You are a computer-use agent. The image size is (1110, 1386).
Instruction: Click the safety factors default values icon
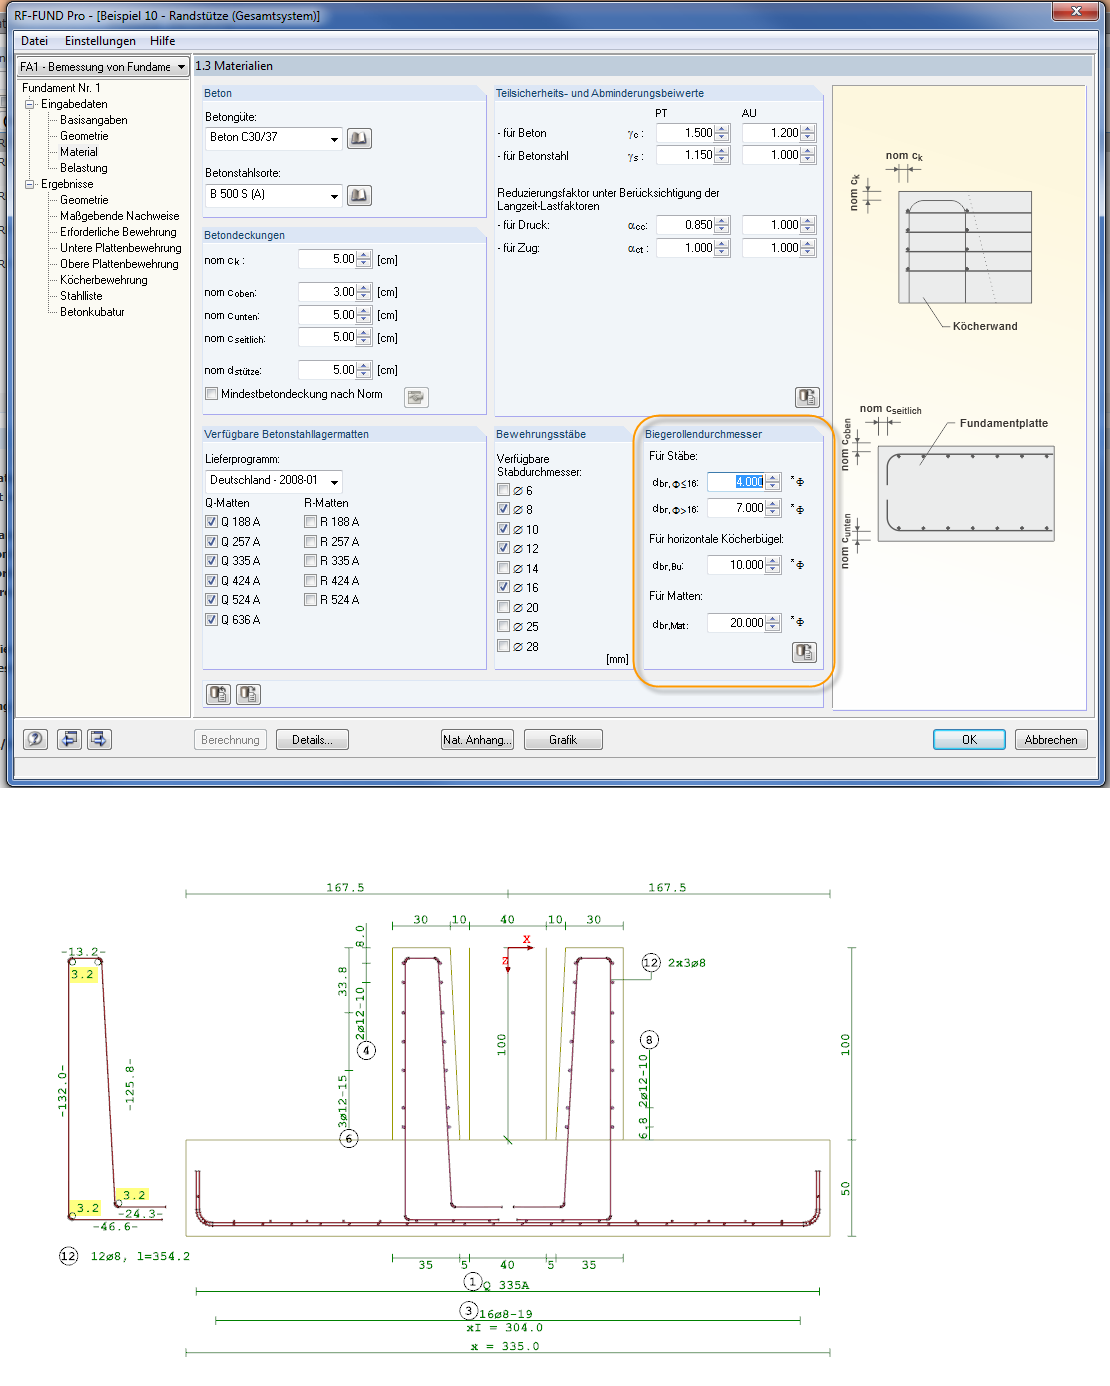pyautogui.click(x=807, y=397)
